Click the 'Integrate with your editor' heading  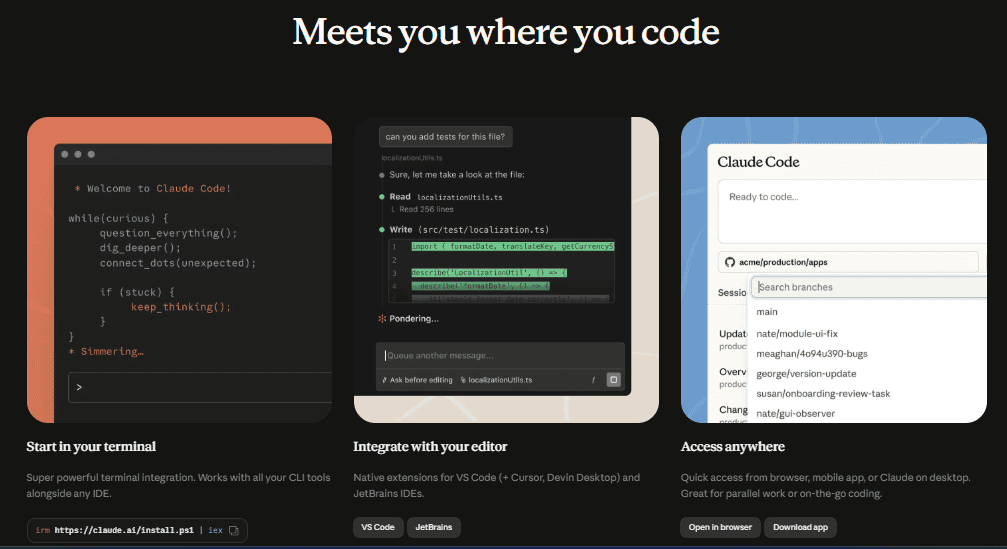click(430, 446)
